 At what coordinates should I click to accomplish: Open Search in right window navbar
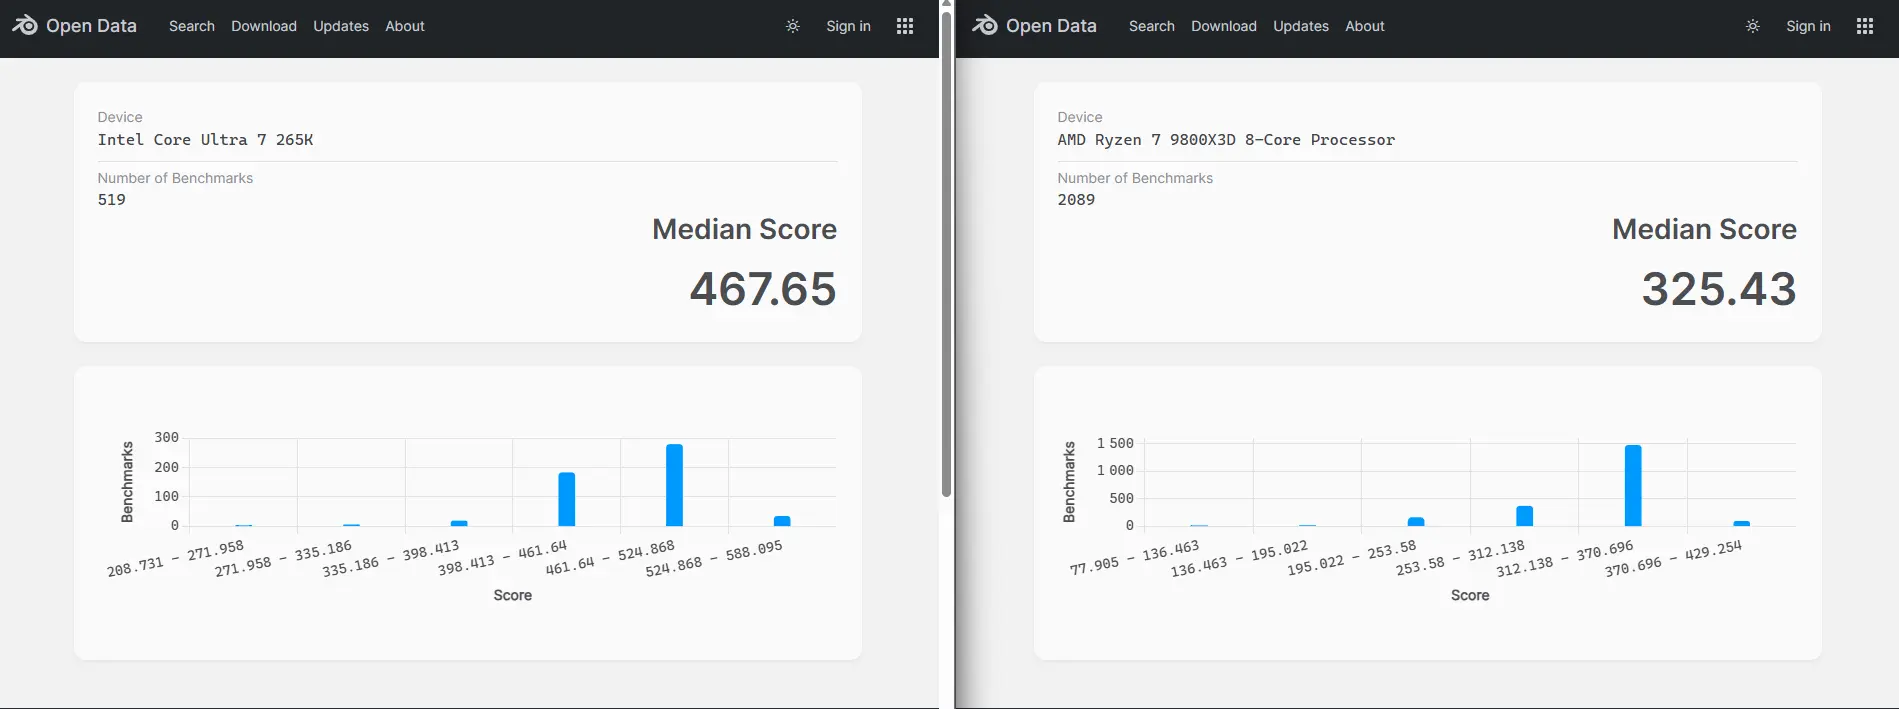tap(1152, 26)
